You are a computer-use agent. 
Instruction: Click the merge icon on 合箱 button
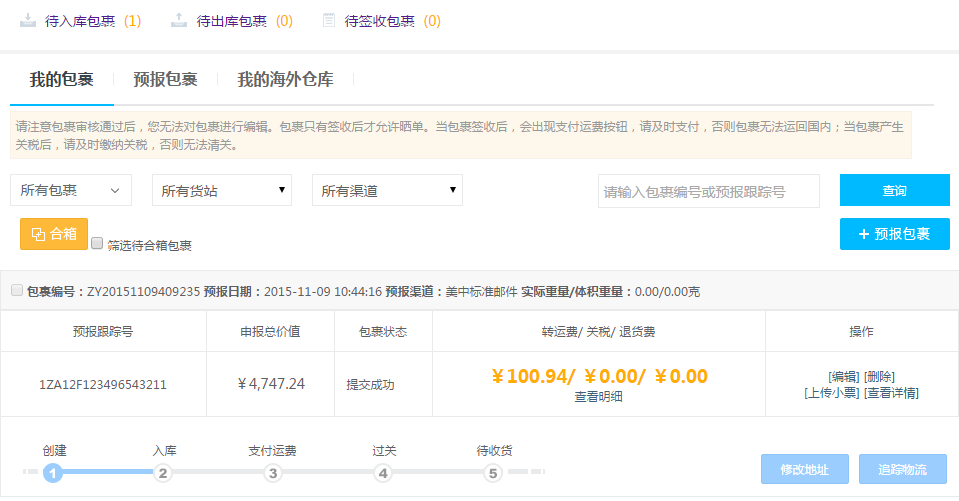(38, 234)
